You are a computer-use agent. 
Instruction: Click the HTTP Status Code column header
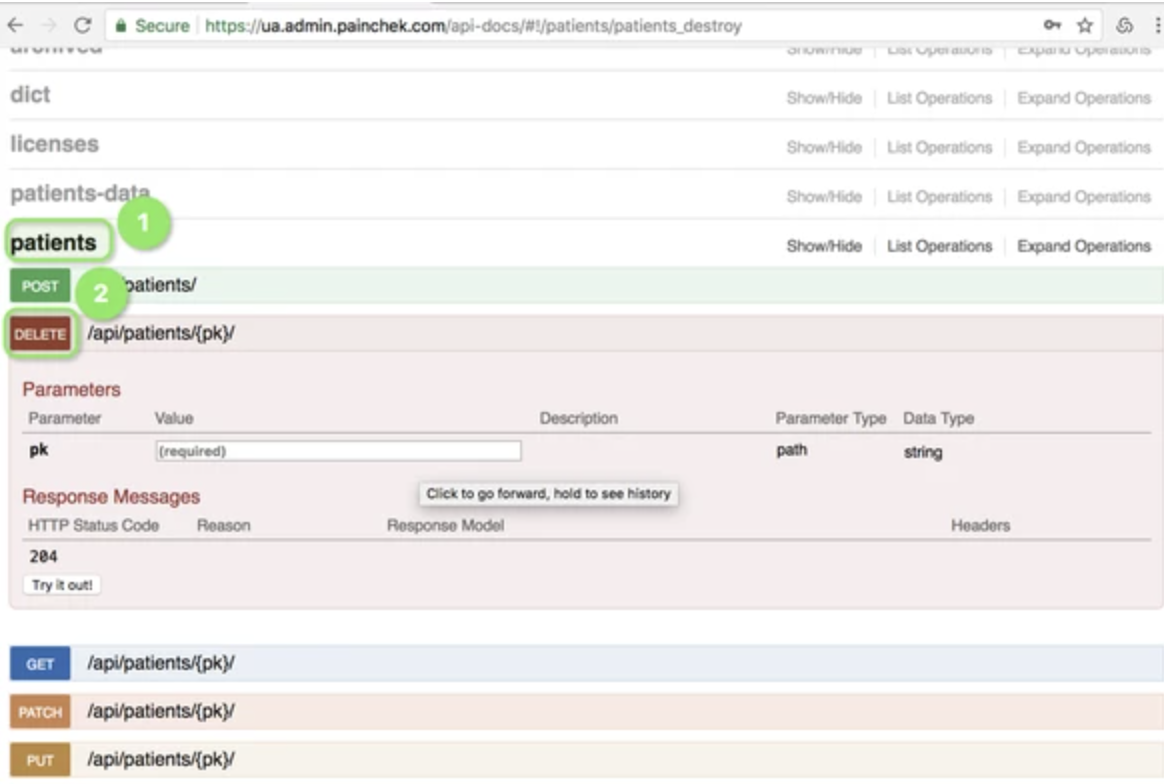click(94, 526)
